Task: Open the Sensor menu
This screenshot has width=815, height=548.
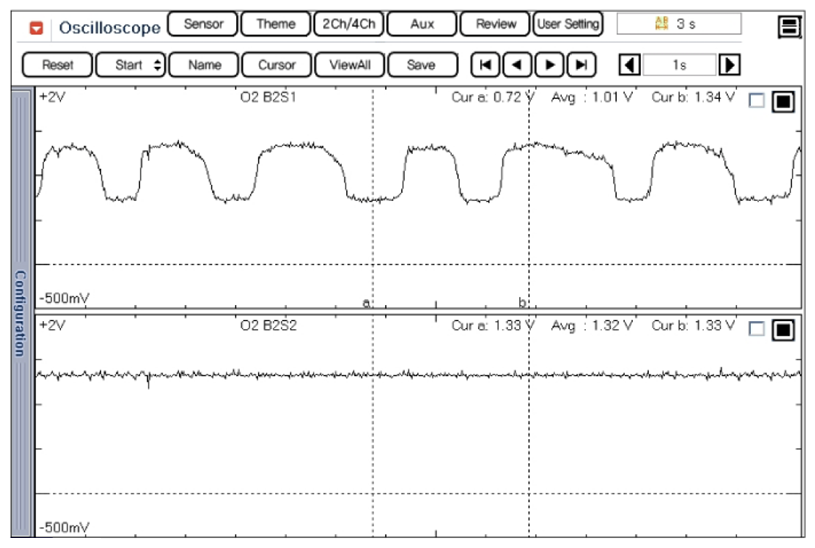Action: tap(203, 24)
